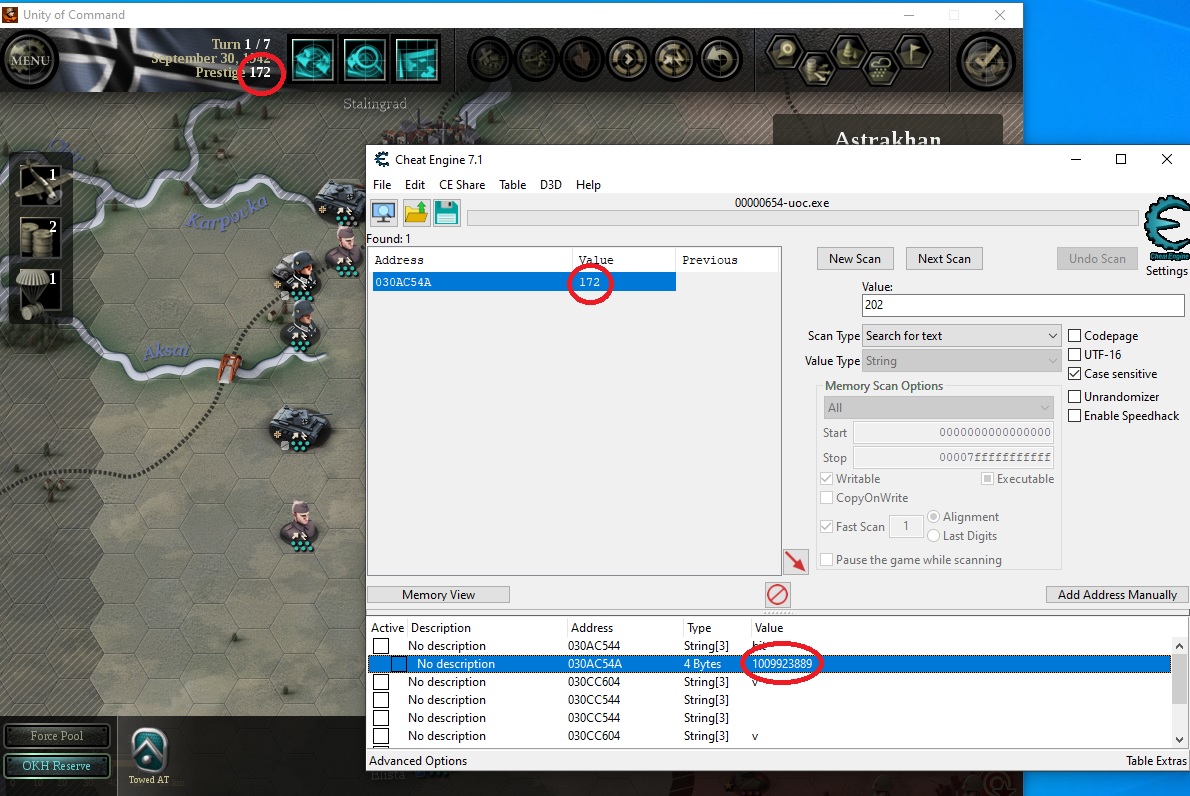The image size is (1190, 796).
Task: Click the red arrow add-to-address-list icon
Action: 795,561
